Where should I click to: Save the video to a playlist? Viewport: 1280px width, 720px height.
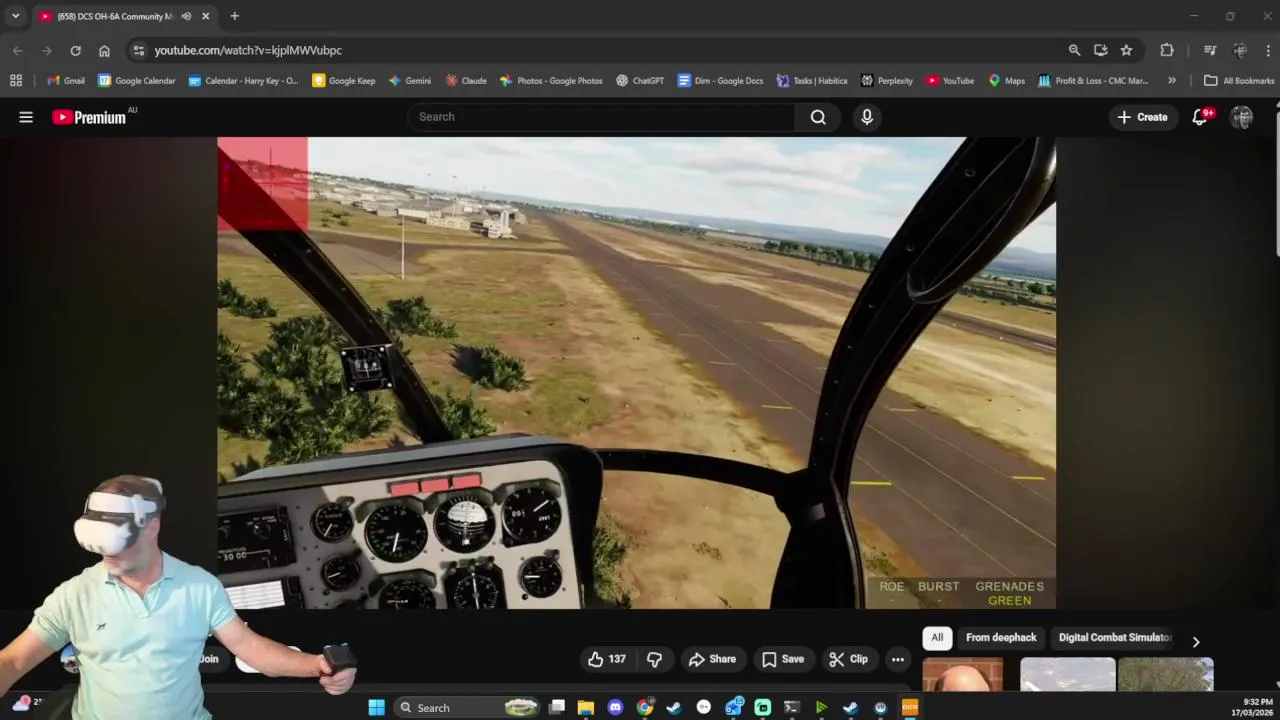point(783,659)
